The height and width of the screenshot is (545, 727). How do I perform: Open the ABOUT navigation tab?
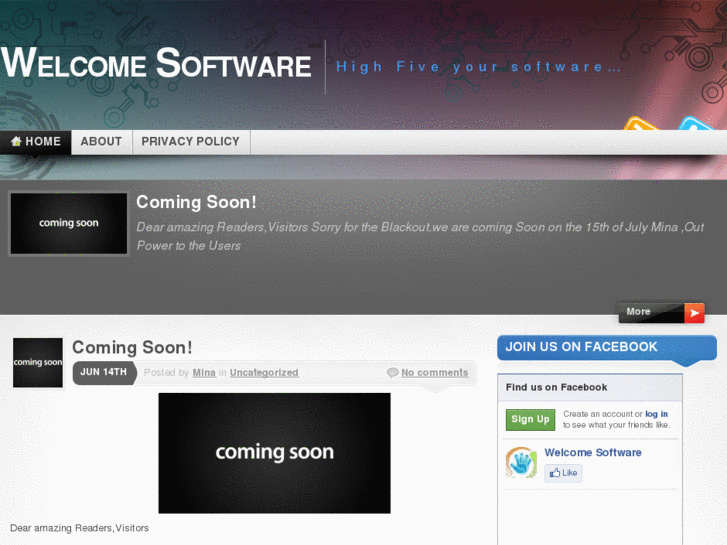click(x=102, y=142)
